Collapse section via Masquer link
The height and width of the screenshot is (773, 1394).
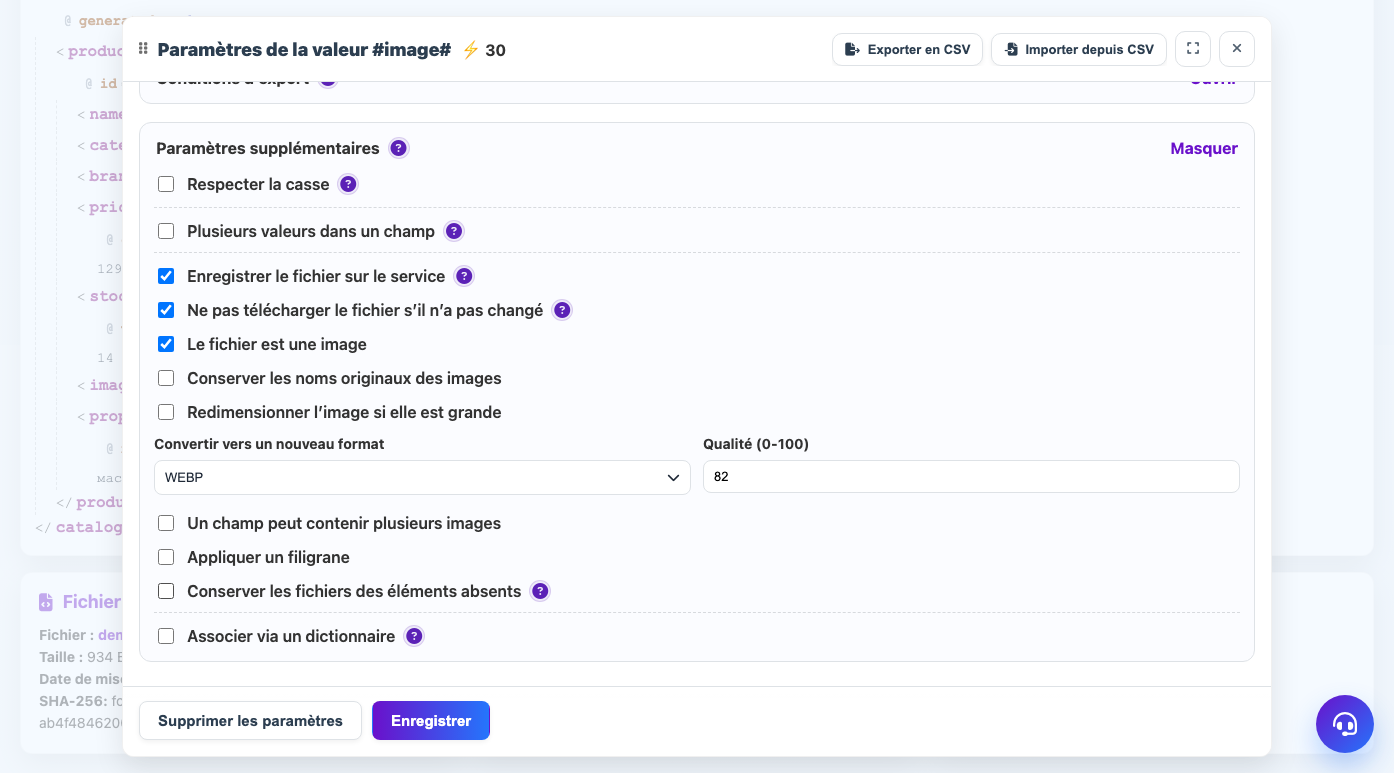1204,148
